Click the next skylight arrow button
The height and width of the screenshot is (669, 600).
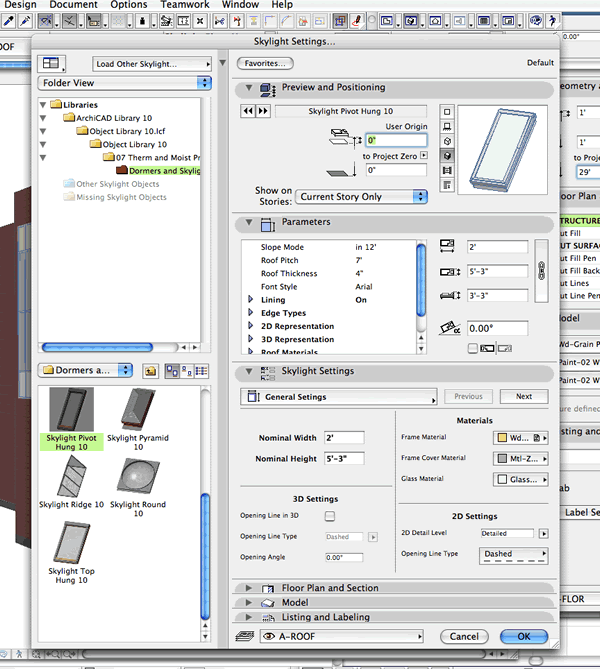click(x=263, y=111)
